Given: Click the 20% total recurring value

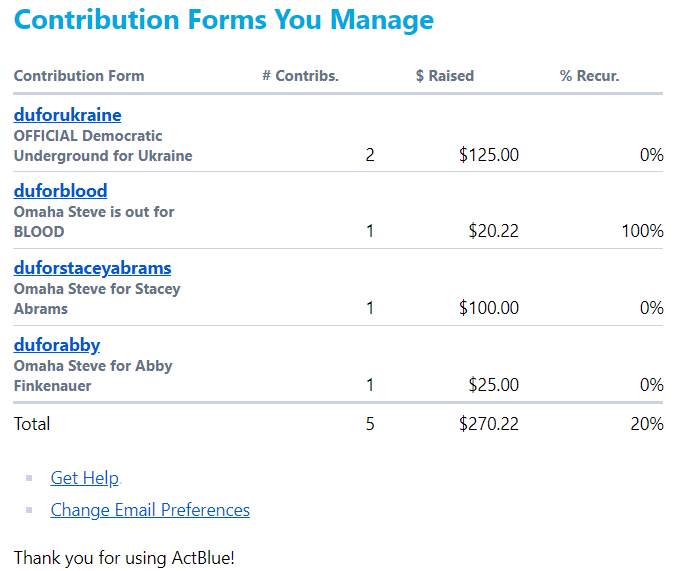Looking at the screenshot, I should click(647, 424).
